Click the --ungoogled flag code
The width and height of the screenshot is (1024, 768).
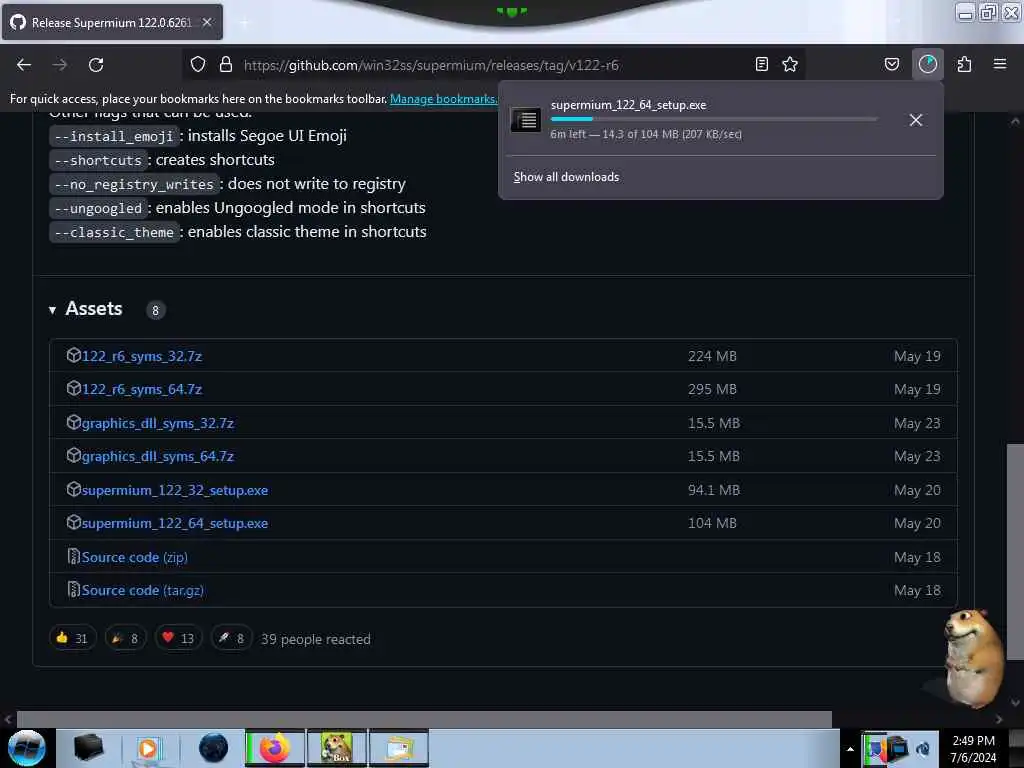[98, 208]
